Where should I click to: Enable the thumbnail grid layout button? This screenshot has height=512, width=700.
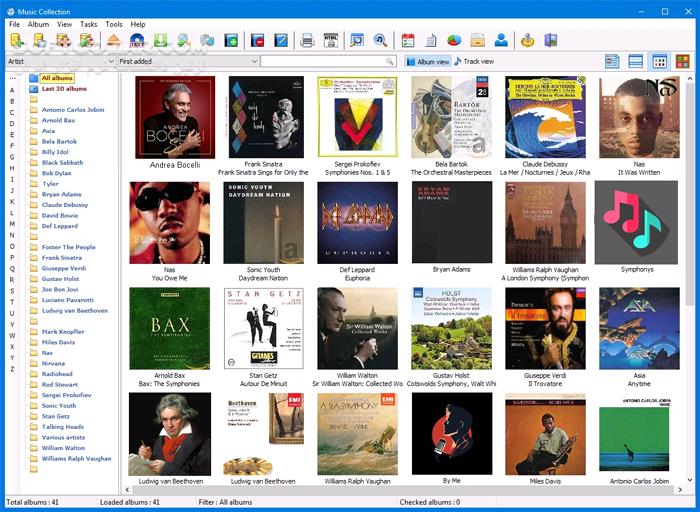(660, 62)
